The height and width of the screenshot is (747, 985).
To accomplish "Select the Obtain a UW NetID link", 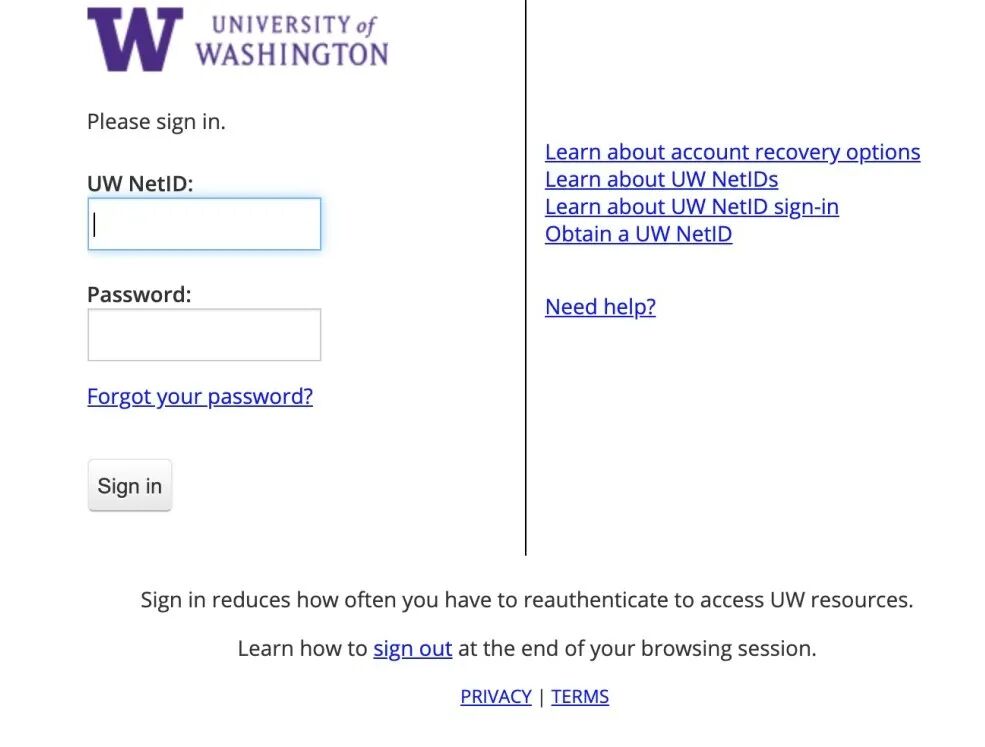I will click(x=638, y=234).
